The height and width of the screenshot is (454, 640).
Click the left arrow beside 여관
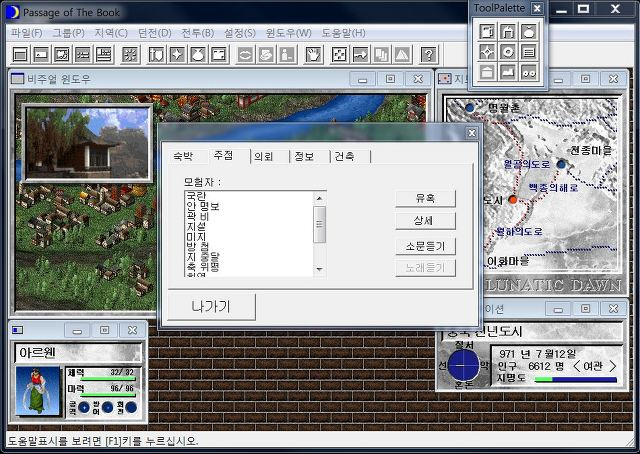point(576,366)
